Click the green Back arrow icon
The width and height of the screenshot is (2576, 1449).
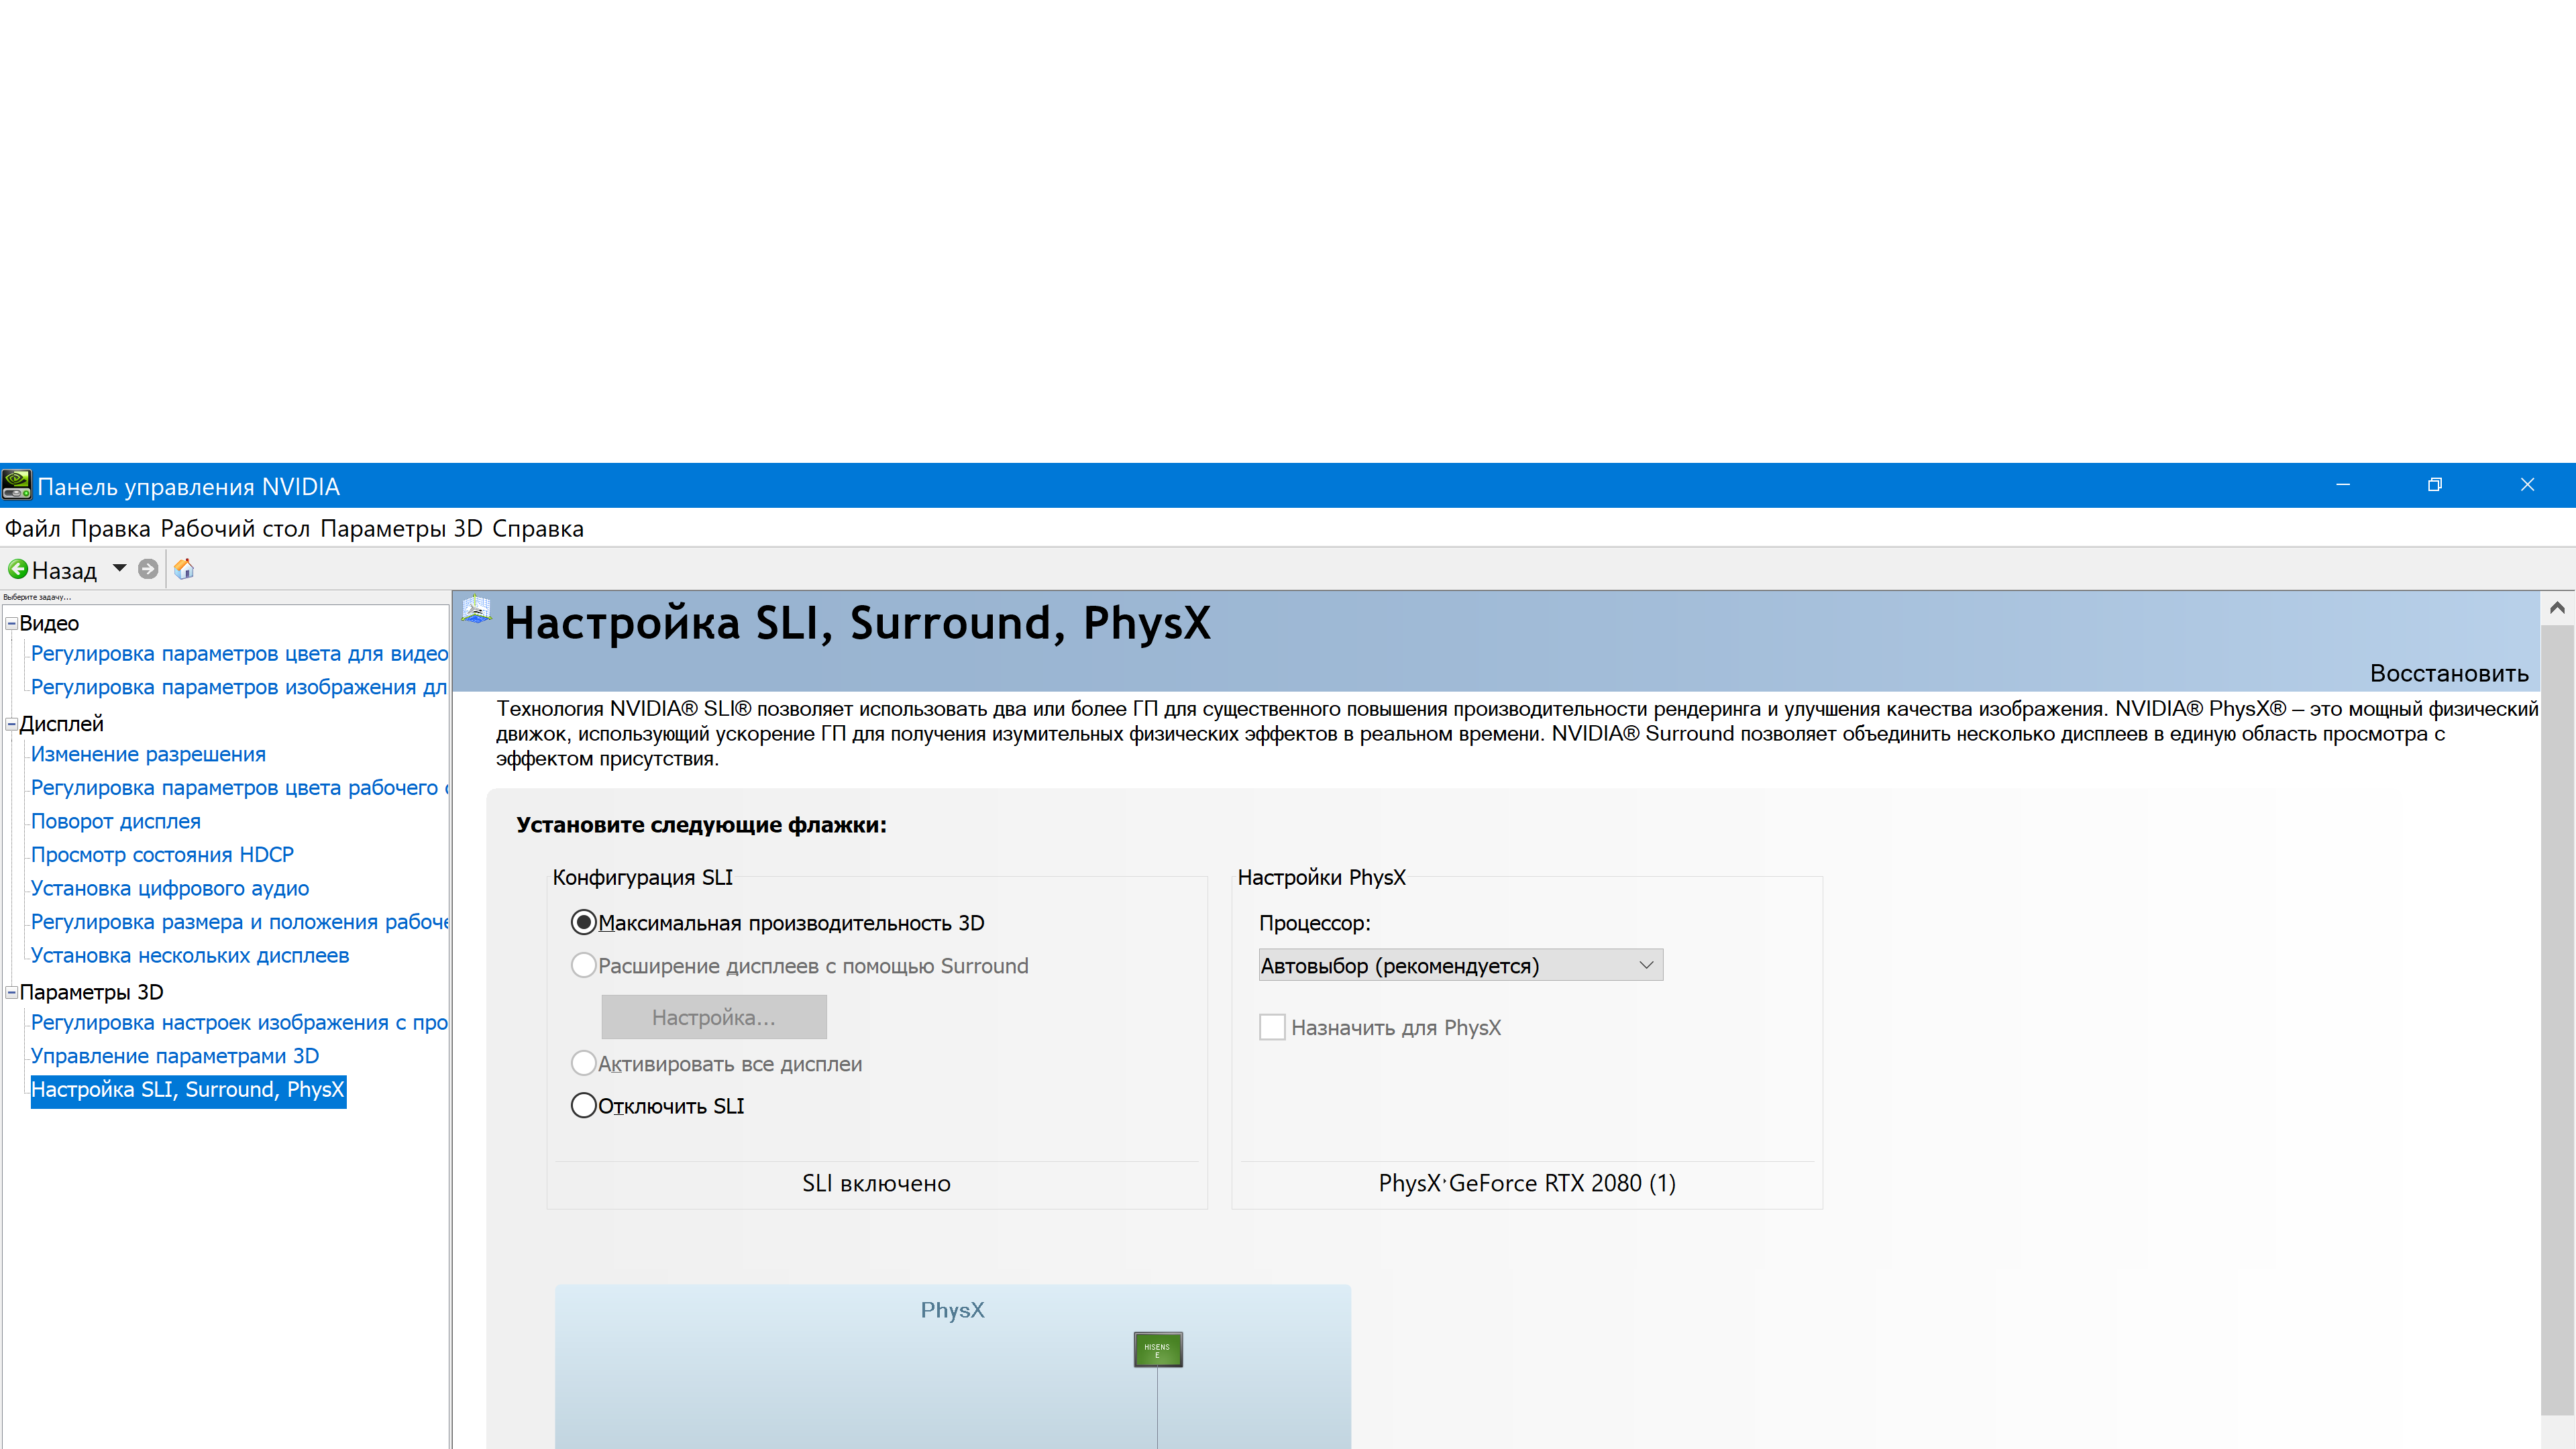tap(18, 569)
